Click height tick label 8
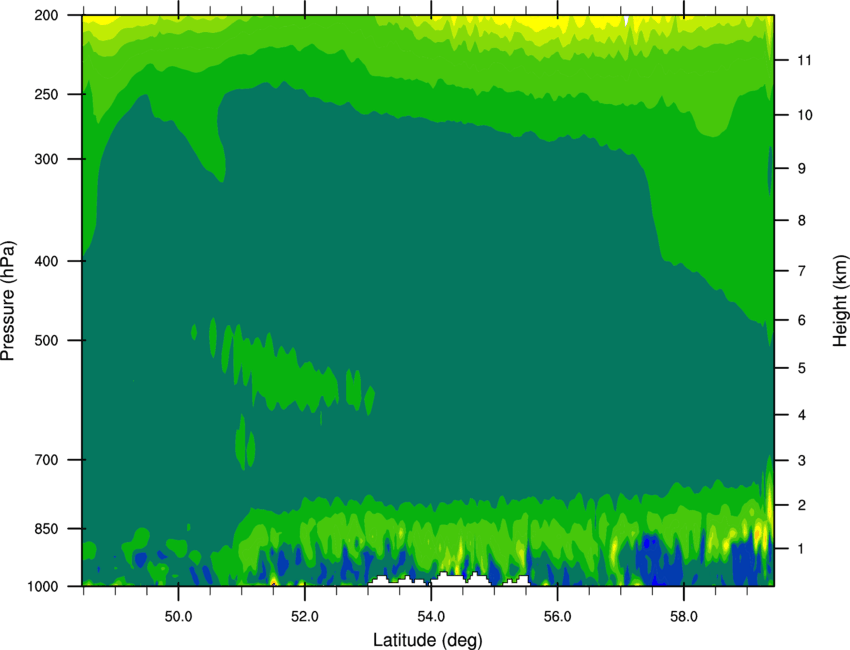This screenshot has width=850, height=650. click(x=802, y=220)
